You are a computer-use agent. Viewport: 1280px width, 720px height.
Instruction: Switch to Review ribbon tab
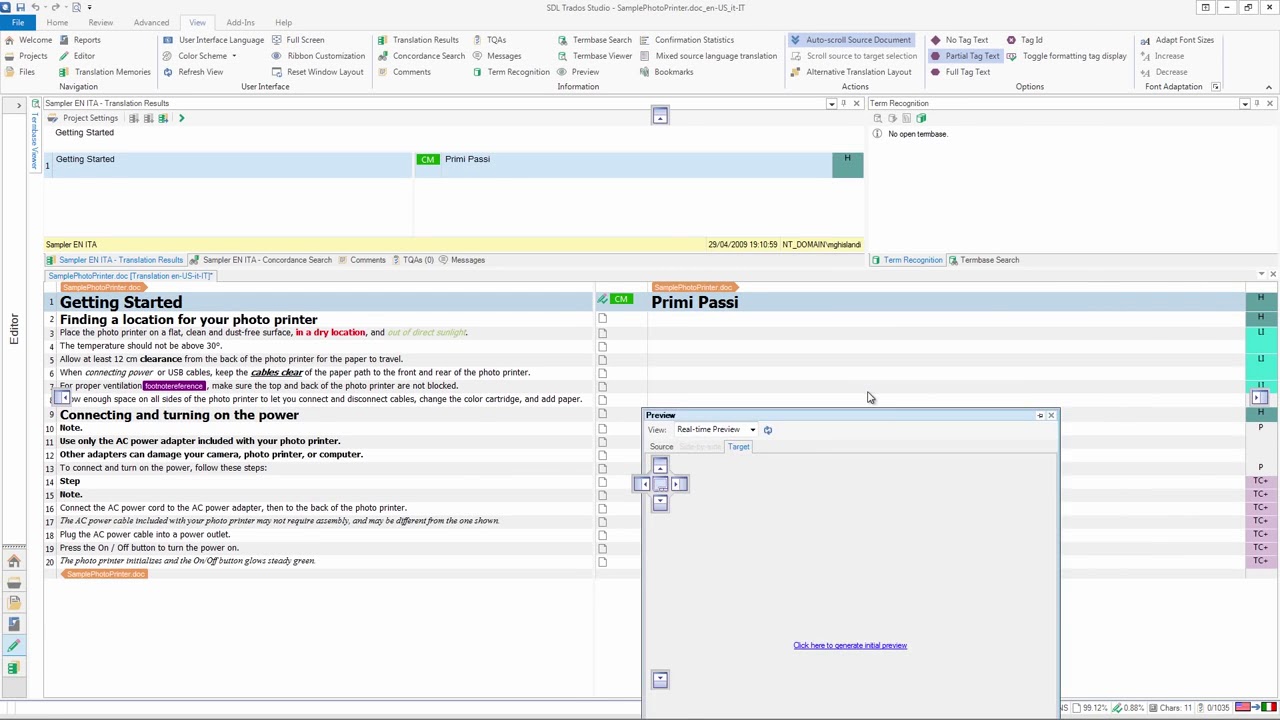click(100, 22)
